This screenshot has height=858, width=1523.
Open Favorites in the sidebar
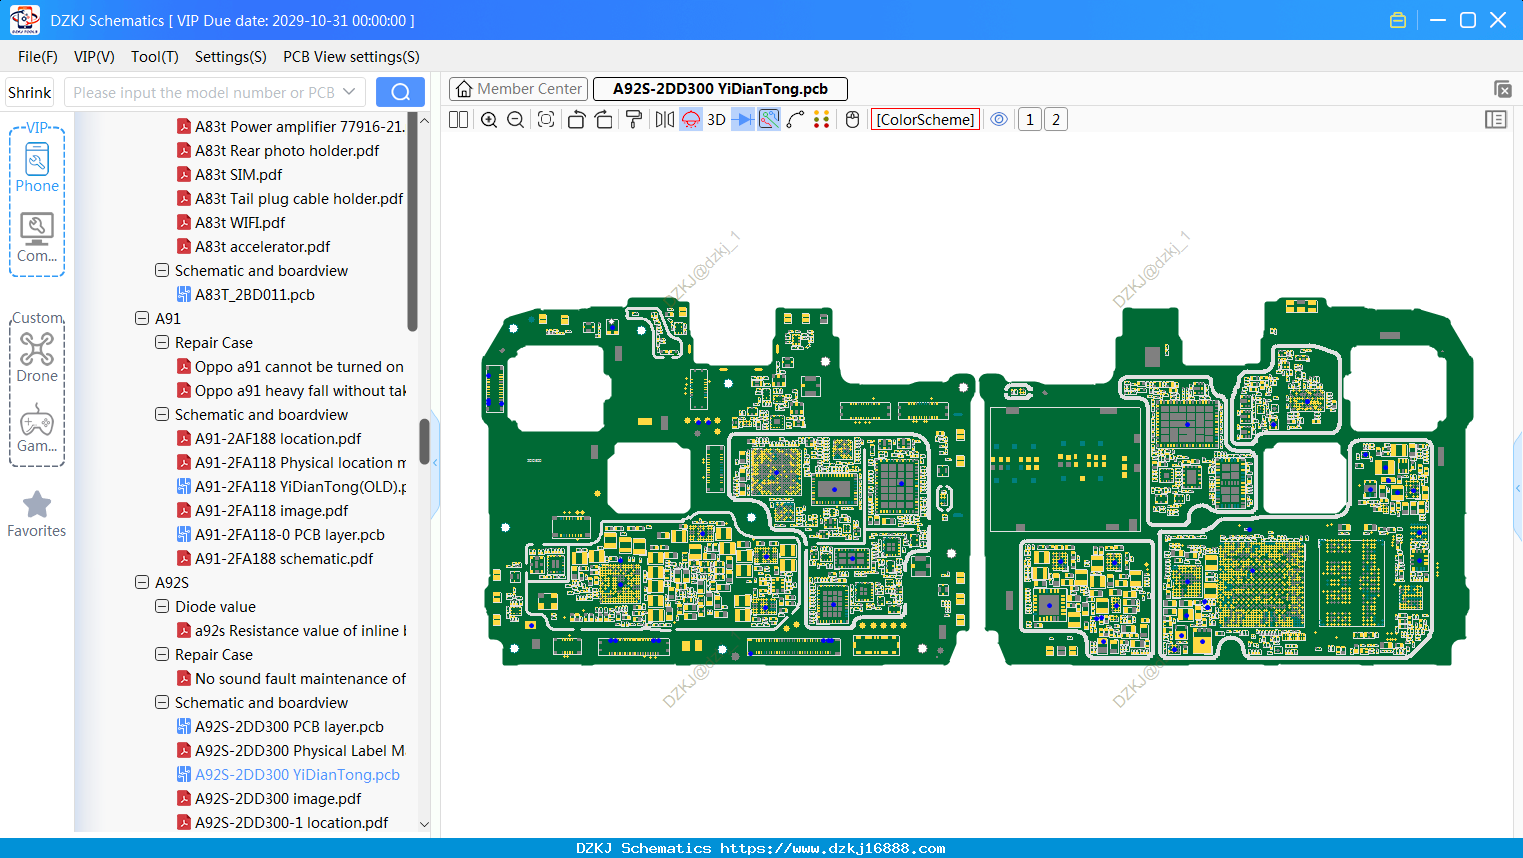pyautogui.click(x=37, y=515)
